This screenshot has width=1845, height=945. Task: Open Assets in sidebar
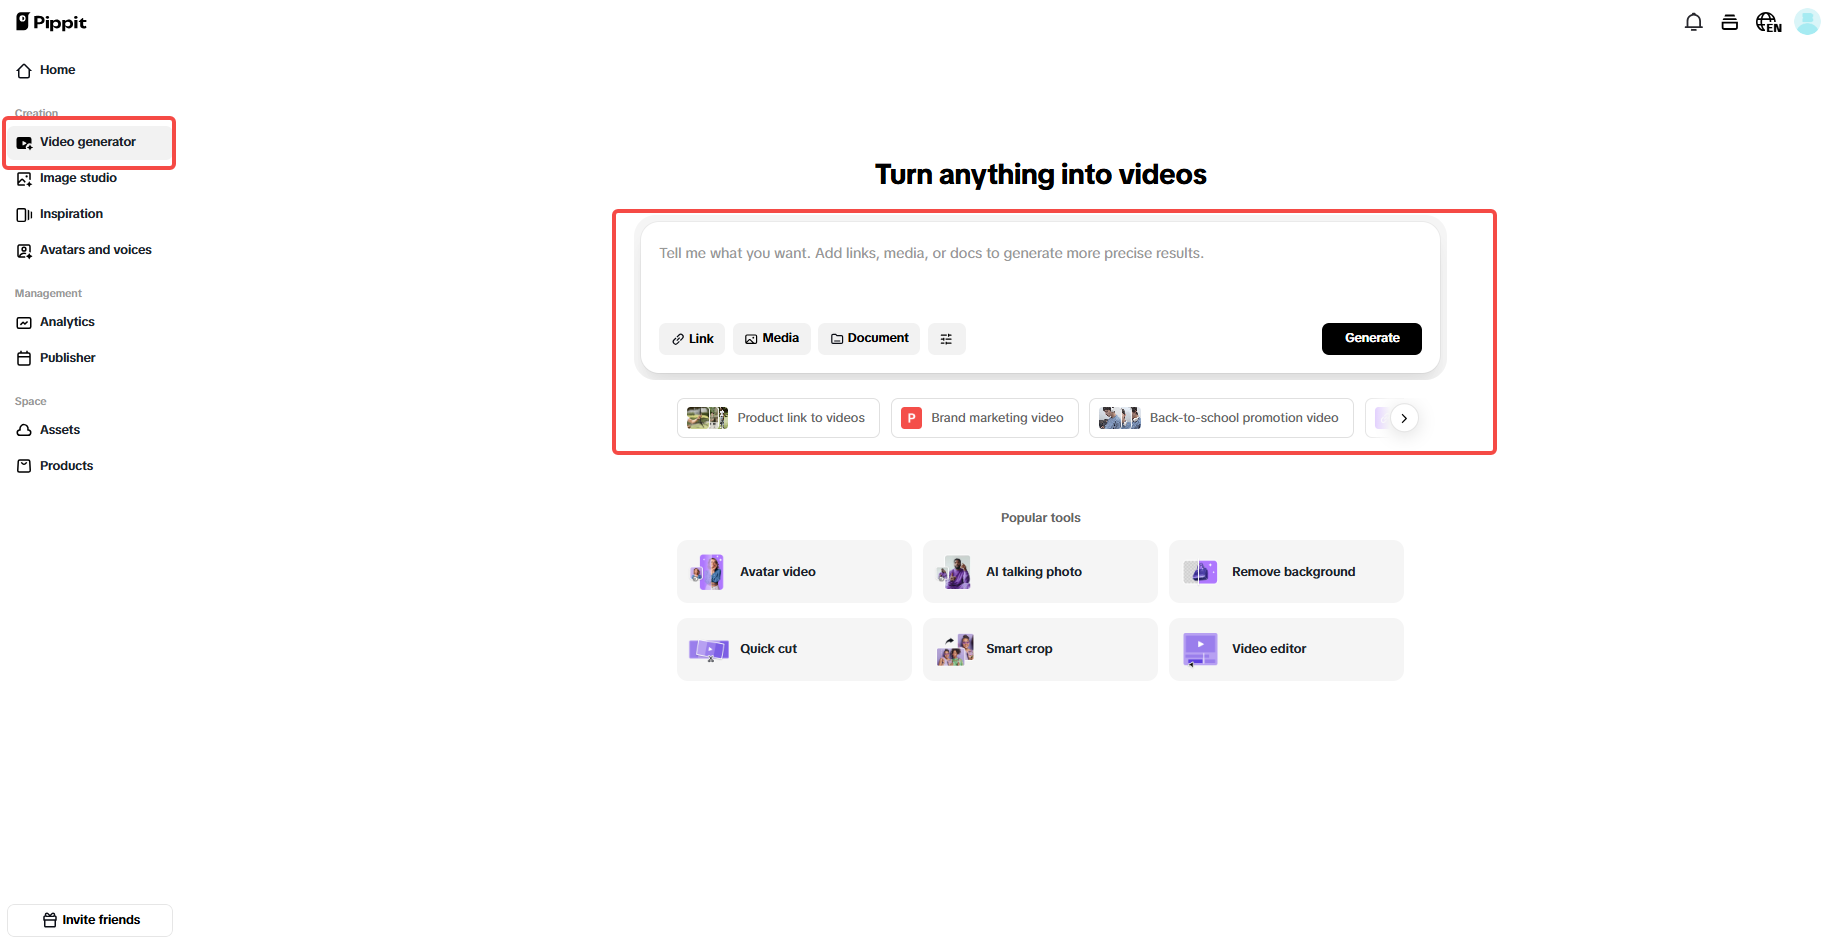[90, 430]
